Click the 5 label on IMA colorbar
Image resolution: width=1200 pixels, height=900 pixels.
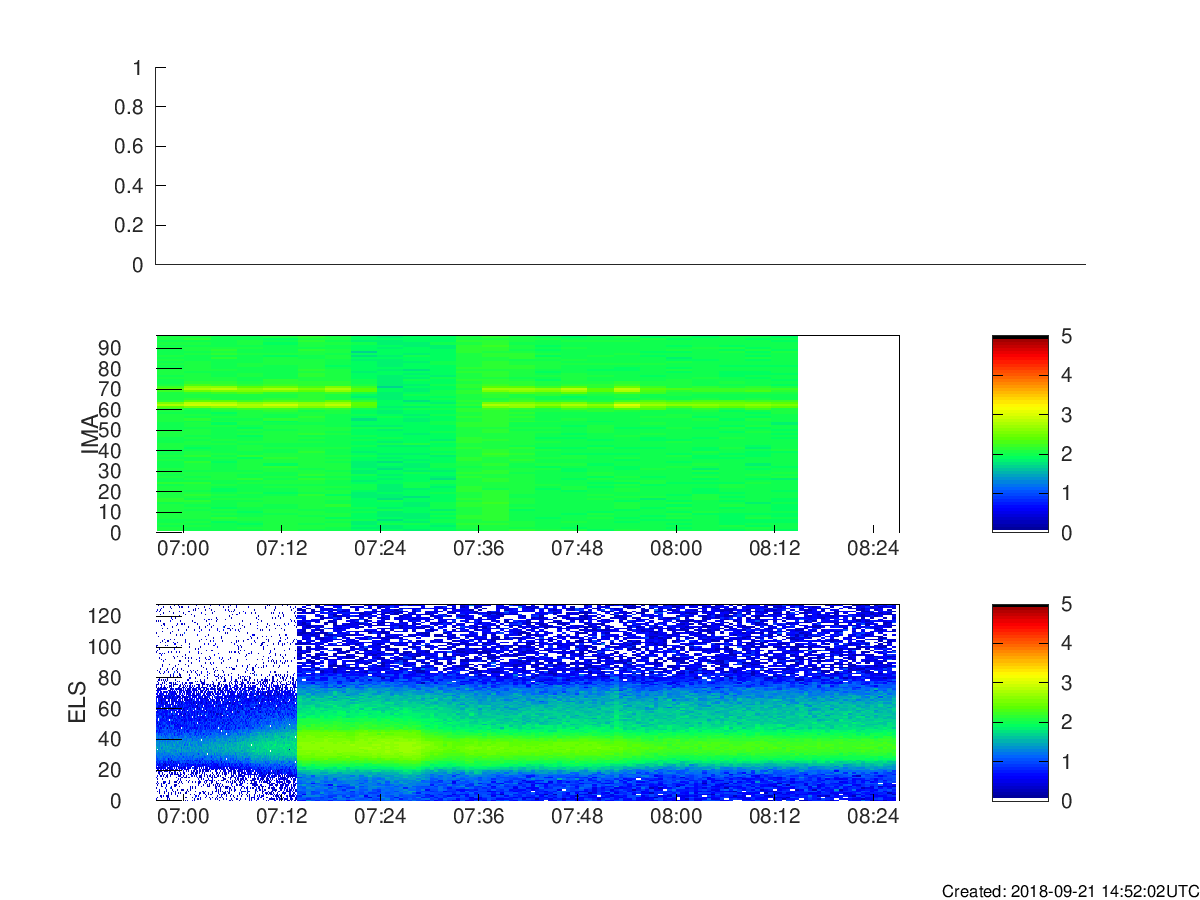[1066, 336]
